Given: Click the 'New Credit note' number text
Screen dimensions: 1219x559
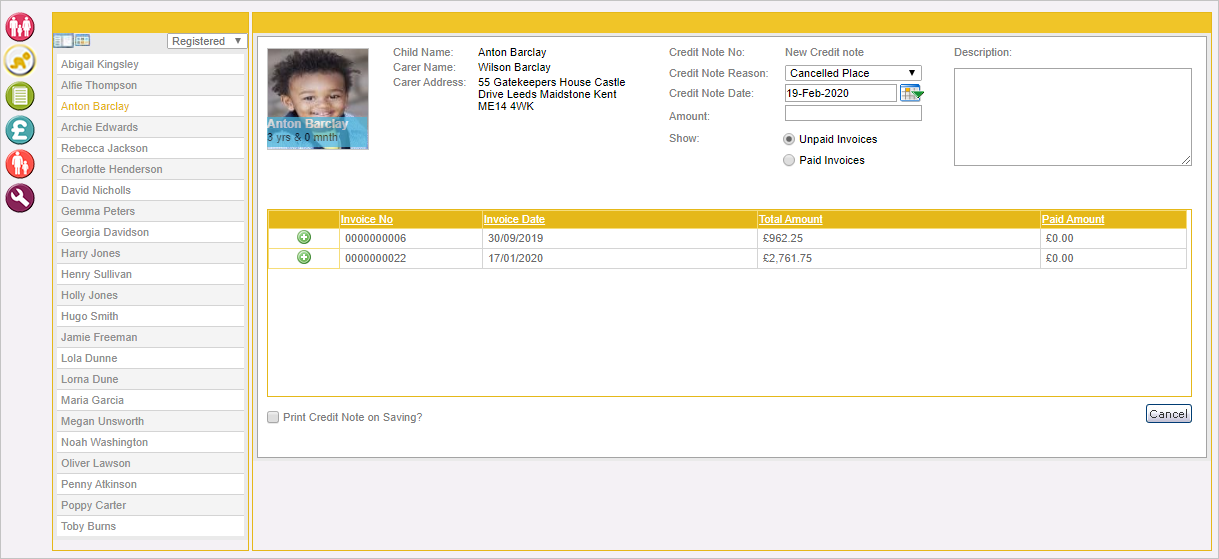Looking at the screenshot, I should coord(824,52).
